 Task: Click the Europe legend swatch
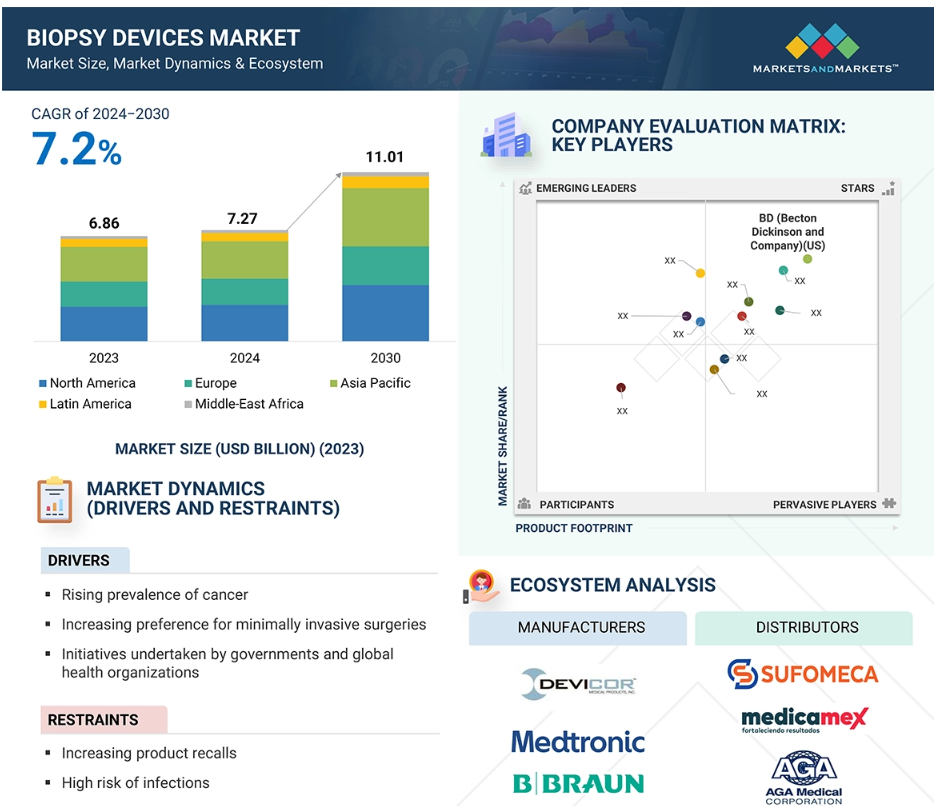coord(188,384)
